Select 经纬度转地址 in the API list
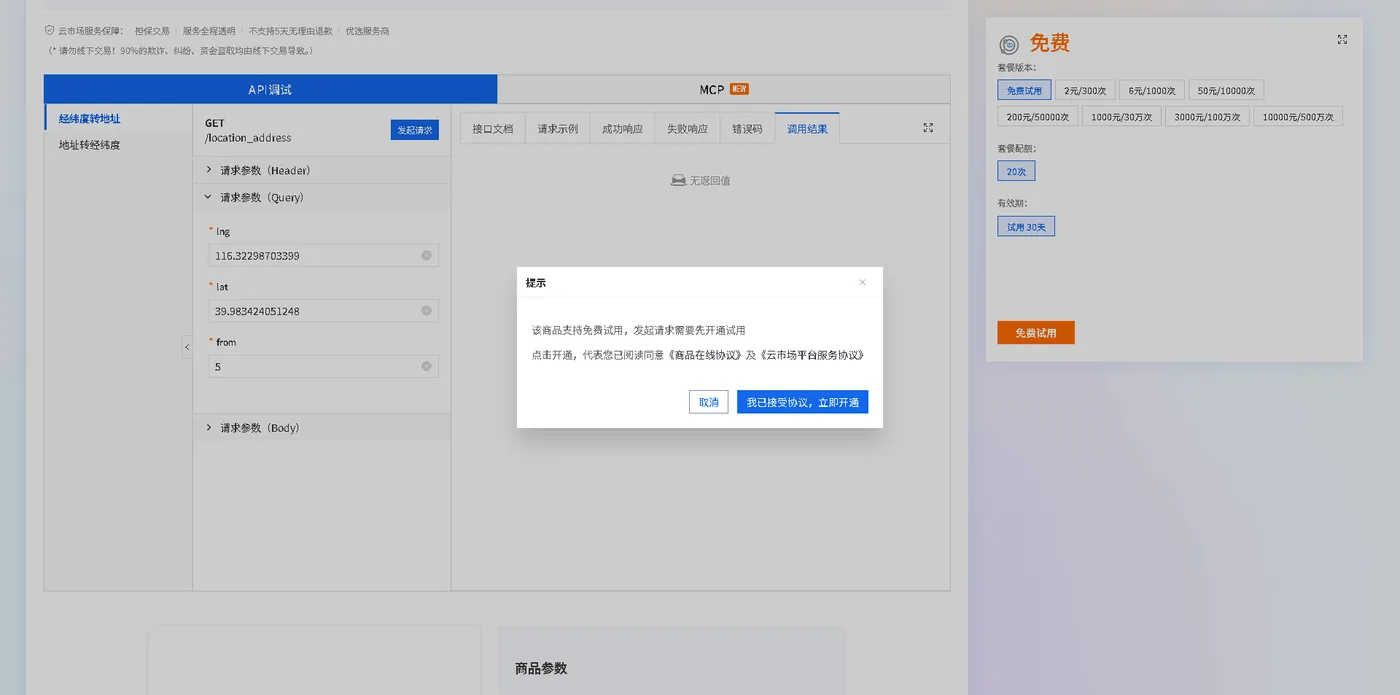The height and width of the screenshot is (695, 1400). coord(118,118)
